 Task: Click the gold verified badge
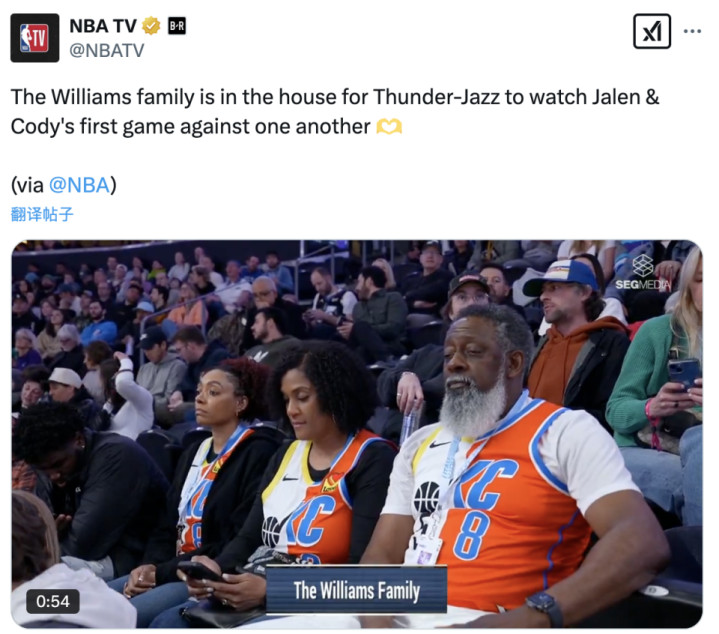pyautogui.click(x=151, y=26)
